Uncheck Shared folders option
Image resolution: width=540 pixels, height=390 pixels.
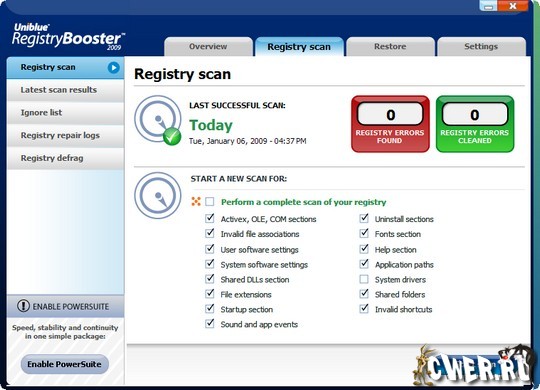click(x=364, y=294)
